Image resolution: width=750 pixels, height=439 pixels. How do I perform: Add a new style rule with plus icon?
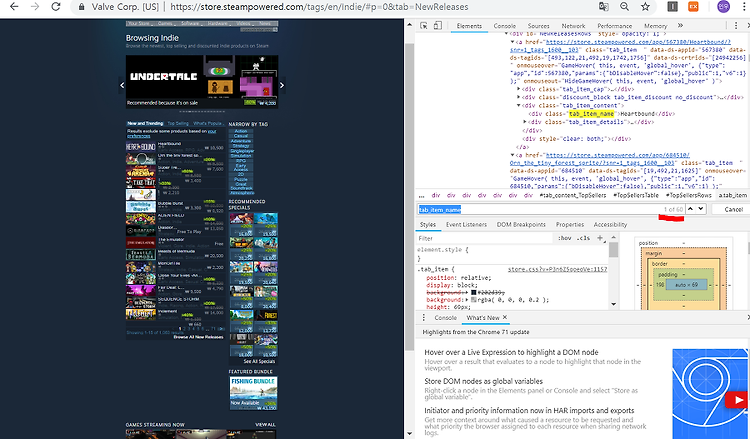tap(600, 238)
